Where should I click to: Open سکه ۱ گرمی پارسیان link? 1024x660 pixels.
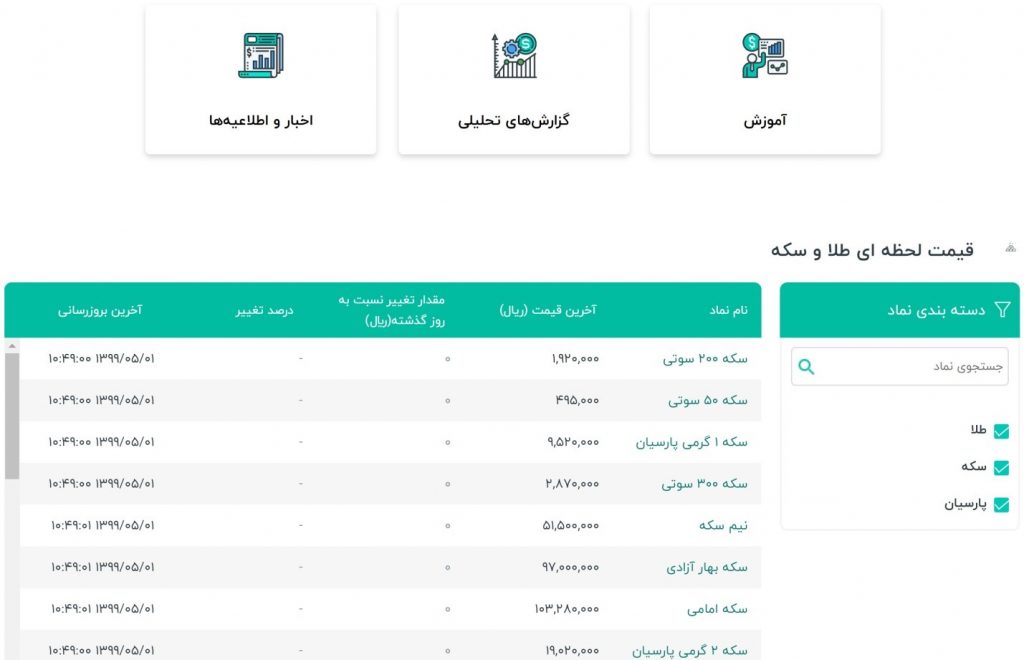[x=692, y=442]
